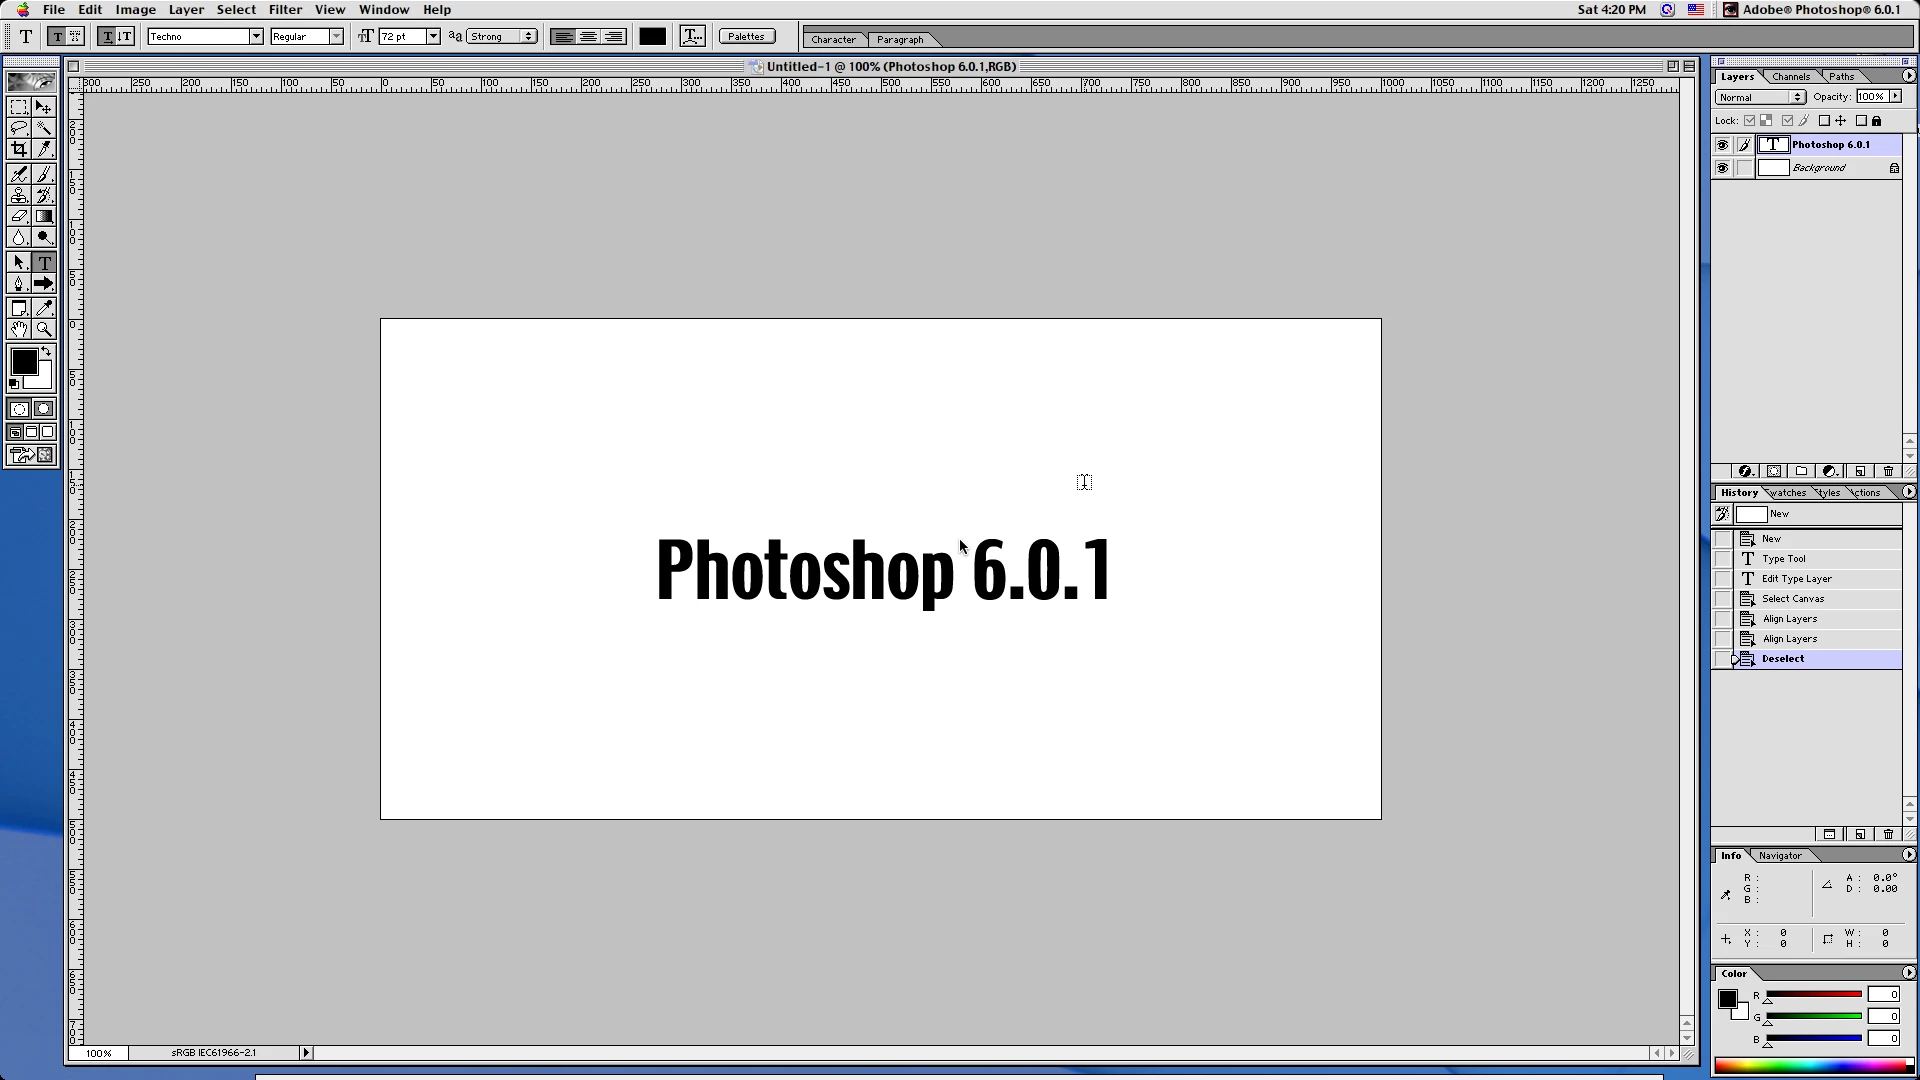Select the Zoom magnifier tool

coord(44,329)
